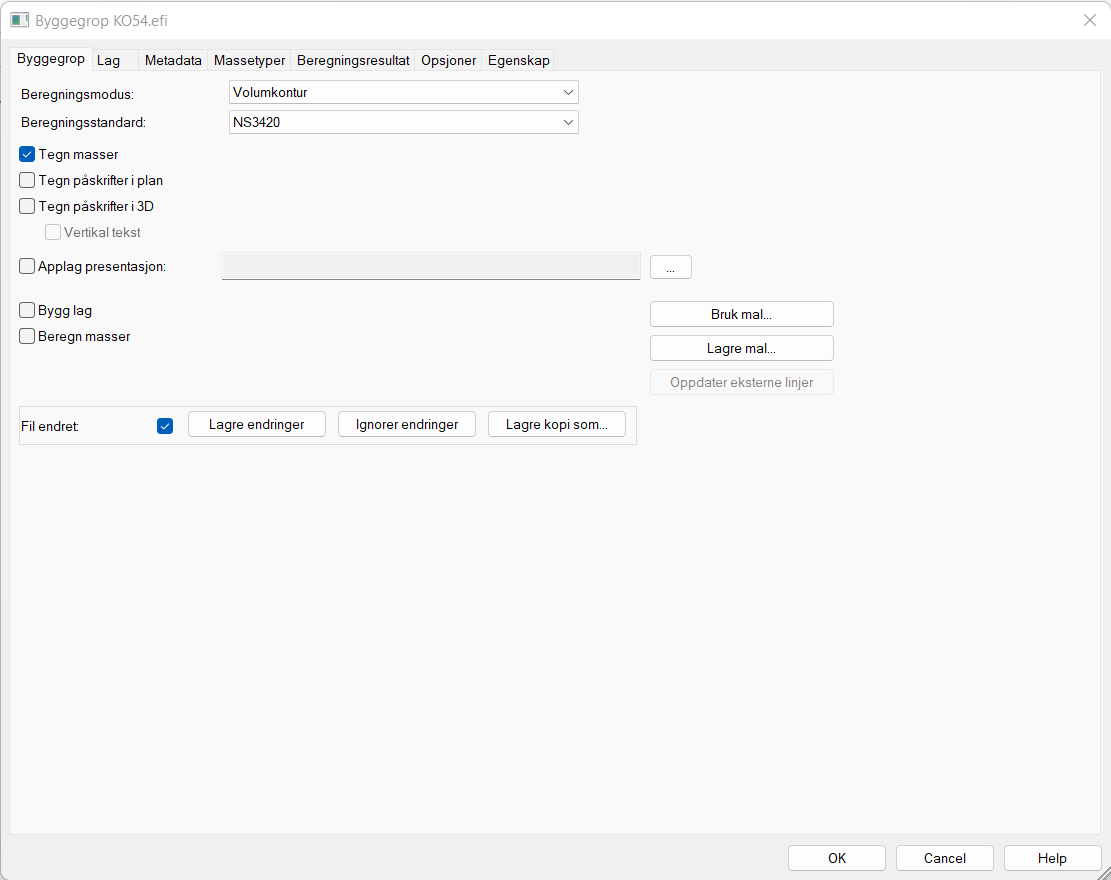
Task: Open the Massetyper tab
Action: (249, 61)
